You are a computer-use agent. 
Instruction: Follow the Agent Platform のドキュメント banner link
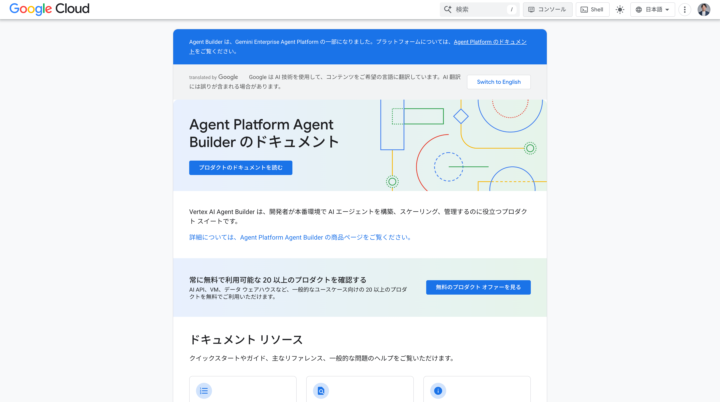[x=490, y=42]
